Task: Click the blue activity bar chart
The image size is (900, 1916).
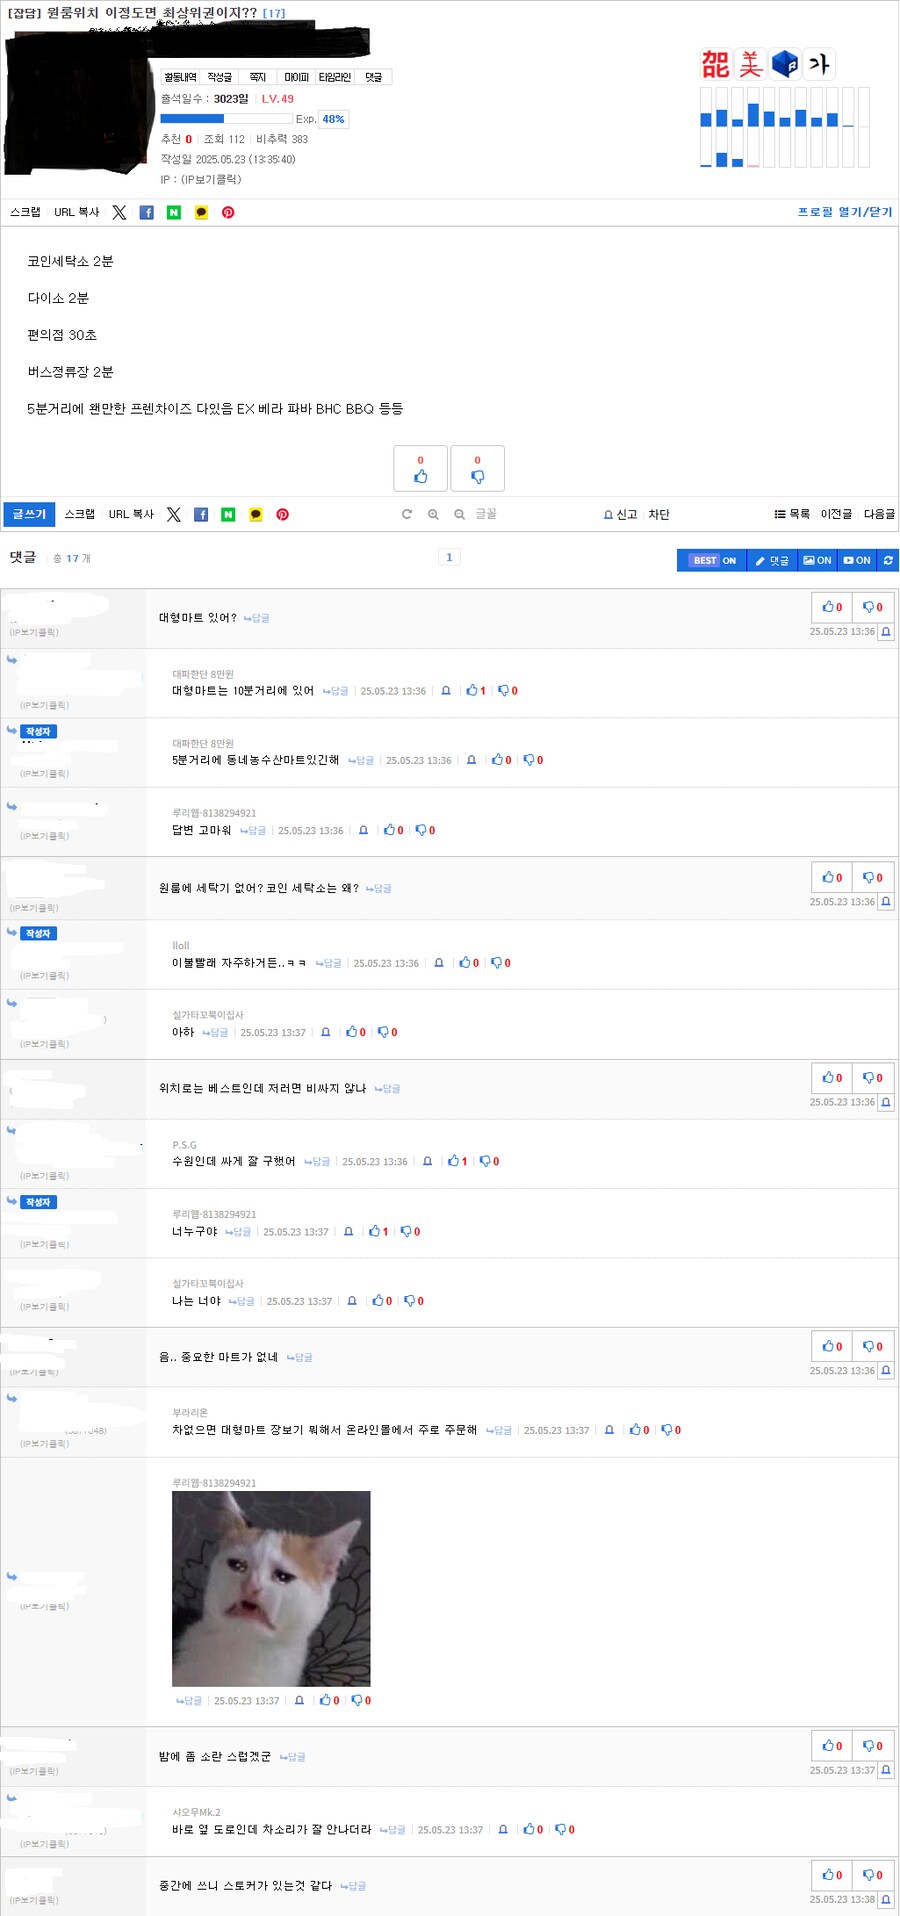Action: point(784,127)
